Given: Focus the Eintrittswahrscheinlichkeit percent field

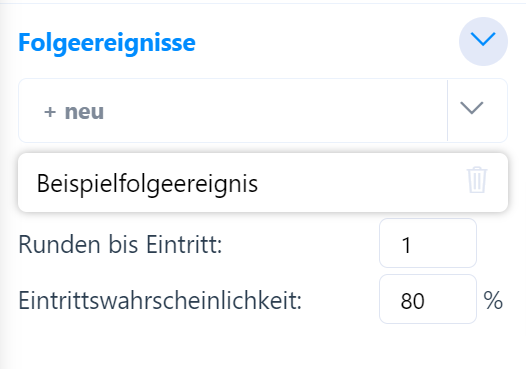Looking at the screenshot, I should [x=428, y=299].
